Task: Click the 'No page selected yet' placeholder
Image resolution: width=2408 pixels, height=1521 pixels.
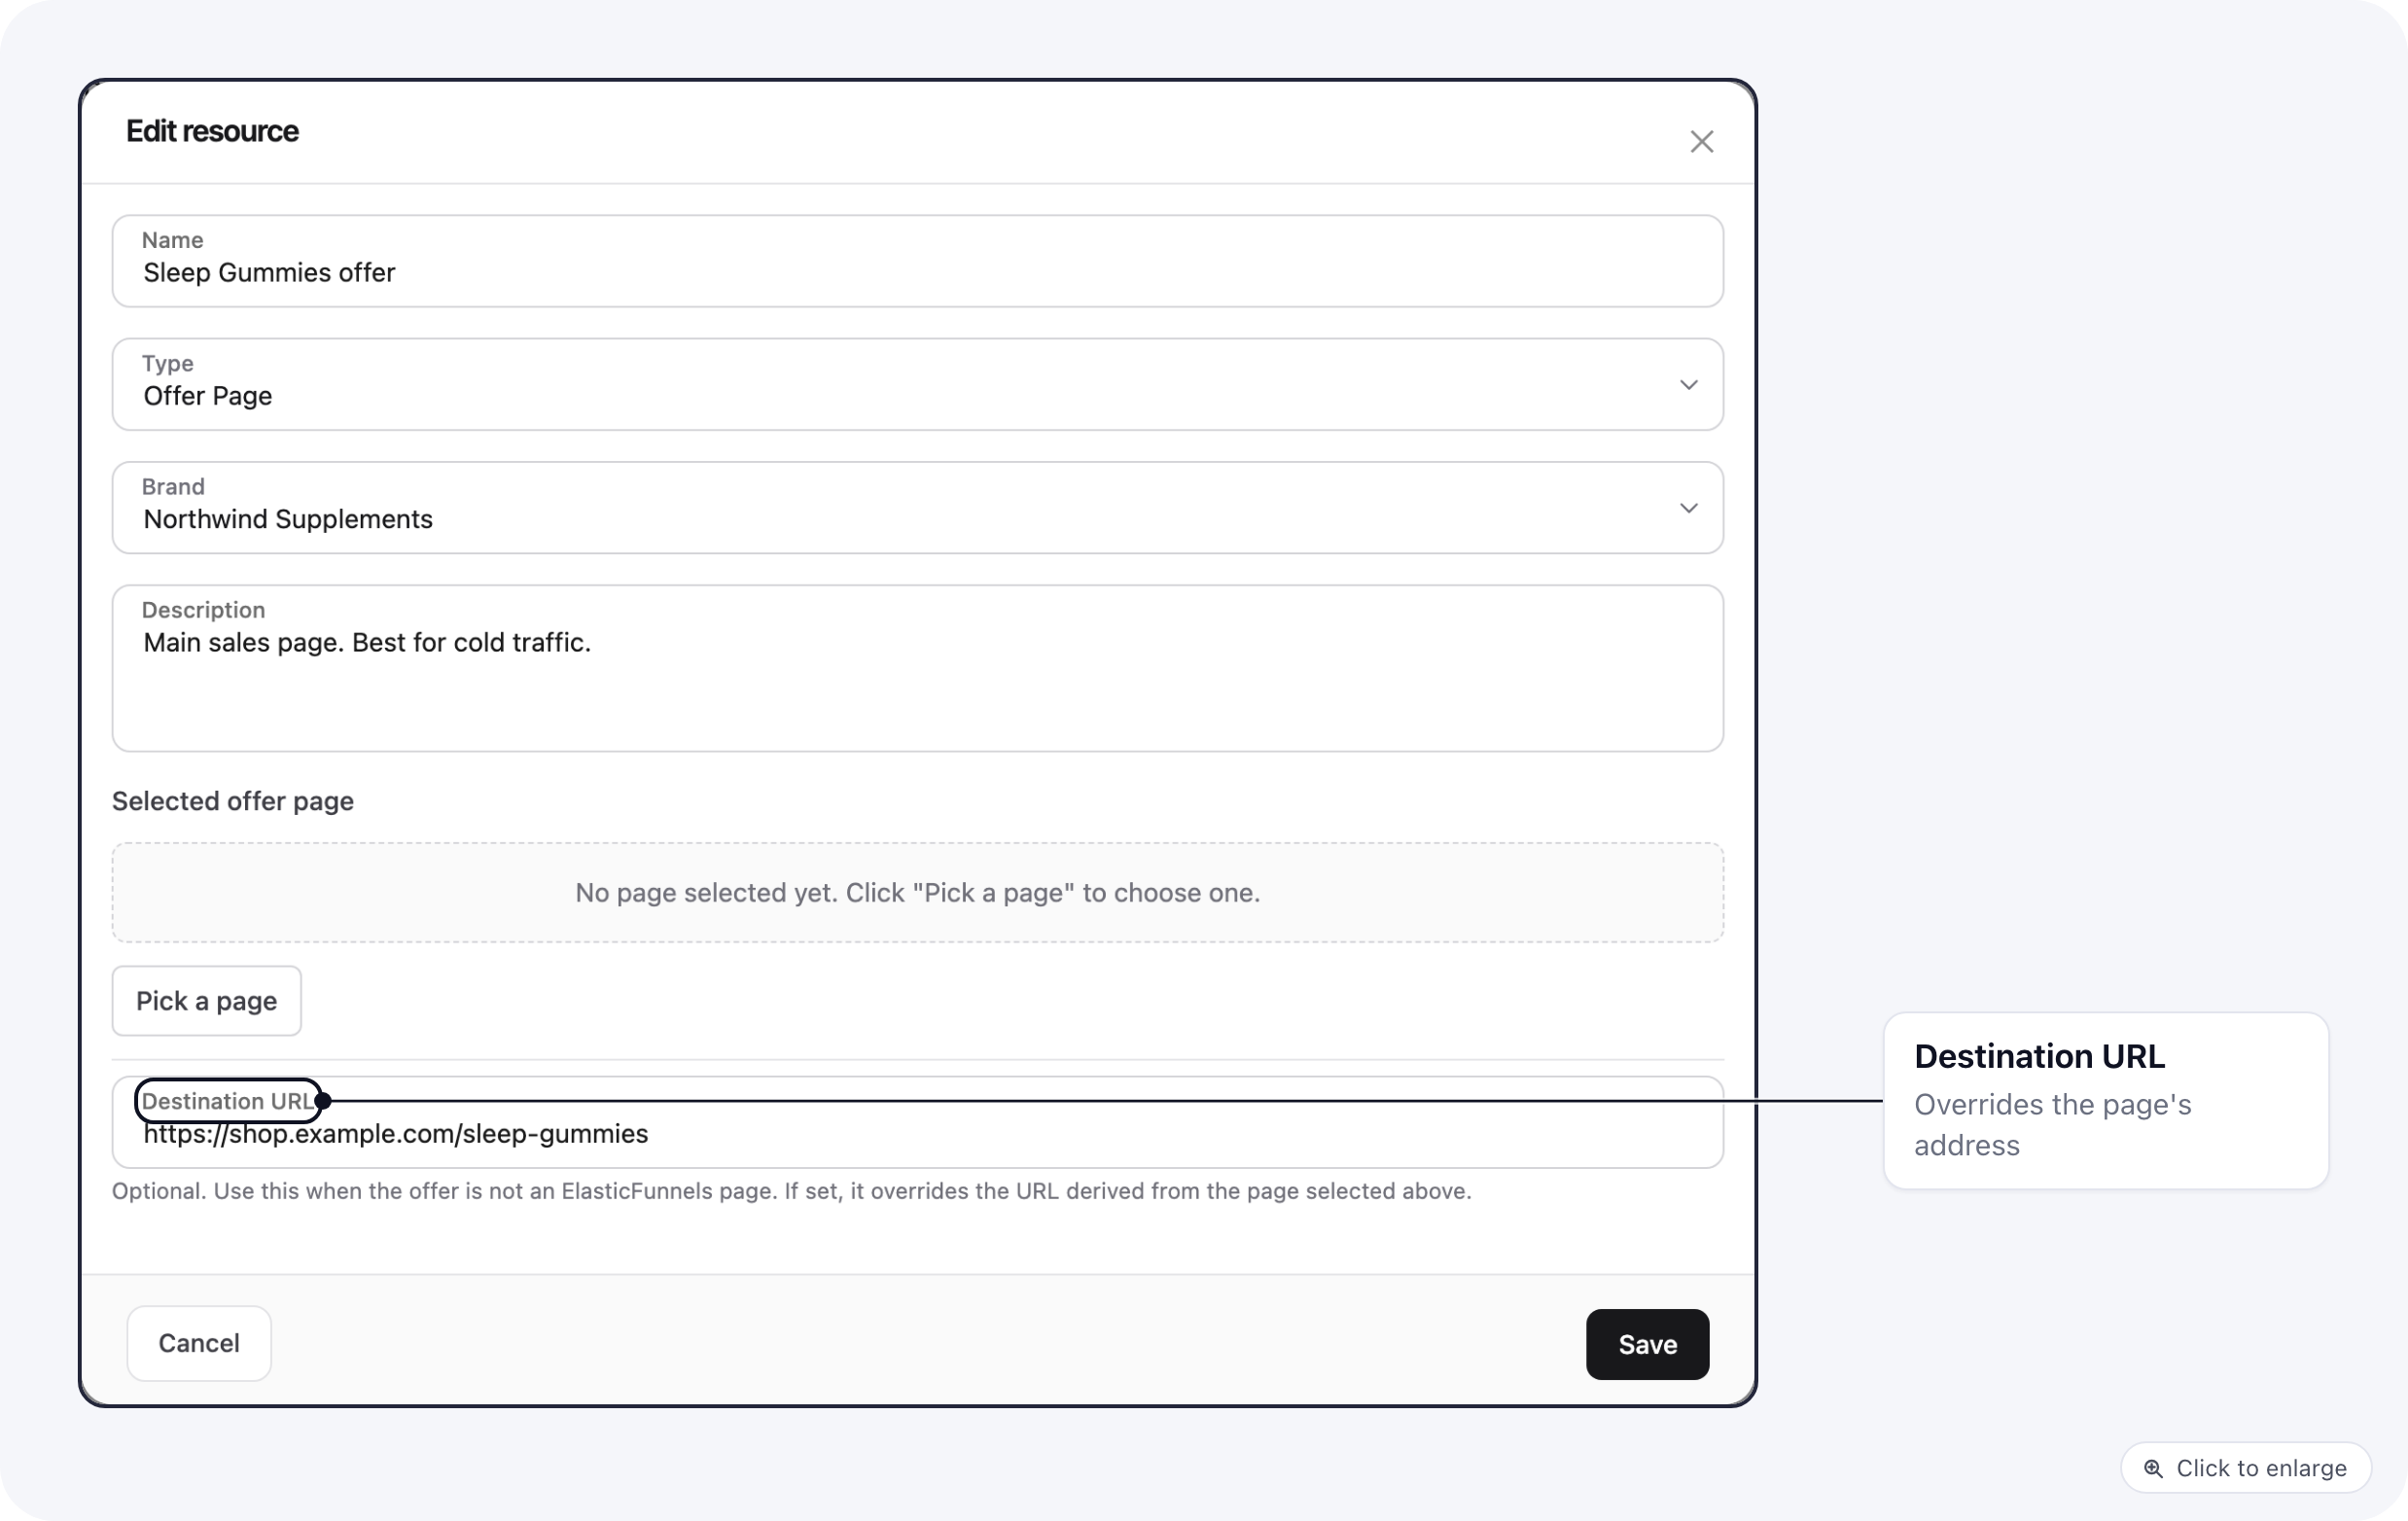Action: click(917, 892)
